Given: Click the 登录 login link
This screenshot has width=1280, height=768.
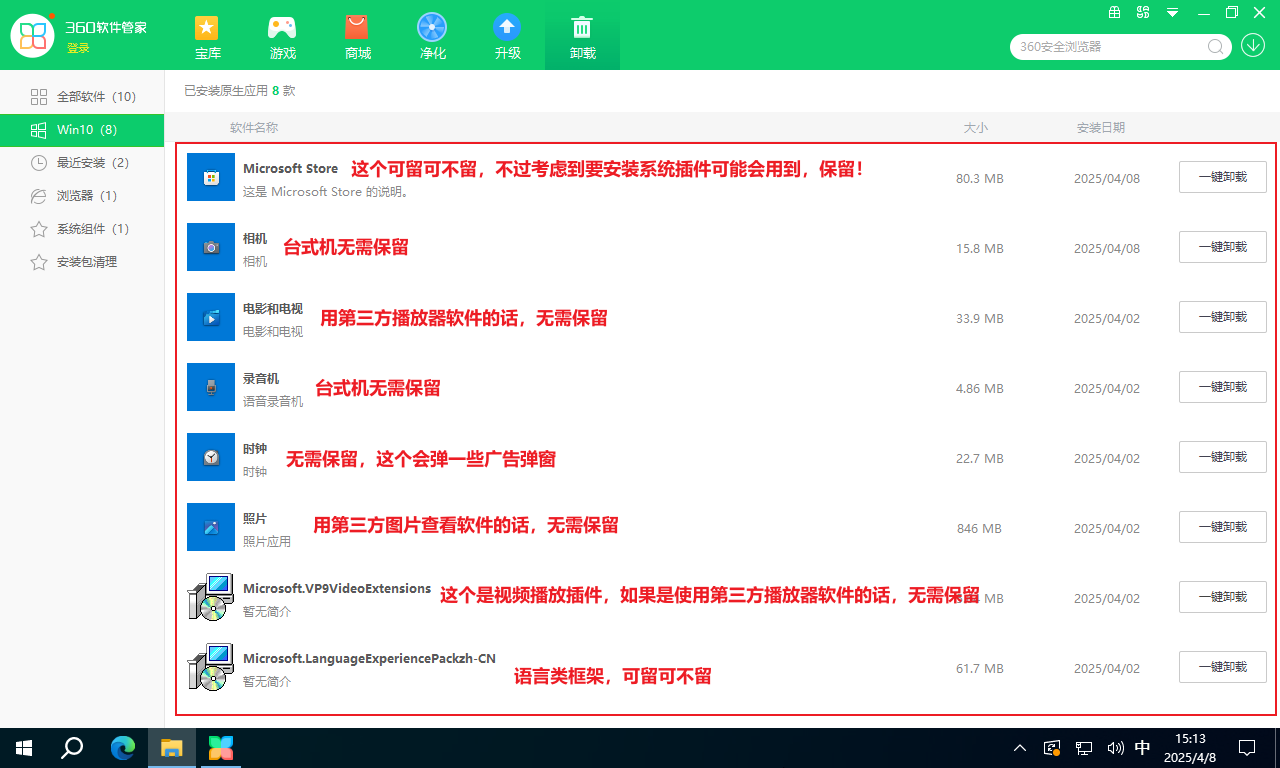Looking at the screenshot, I should click(x=78, y=49).
